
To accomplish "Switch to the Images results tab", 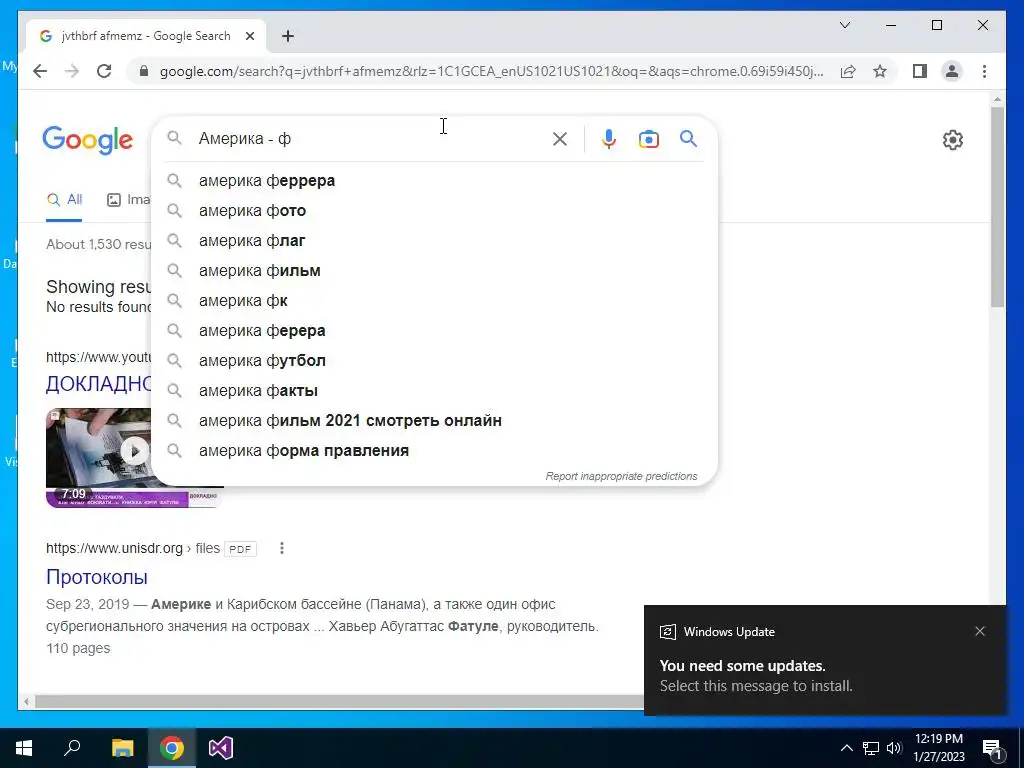I will (x=129, y=200).
